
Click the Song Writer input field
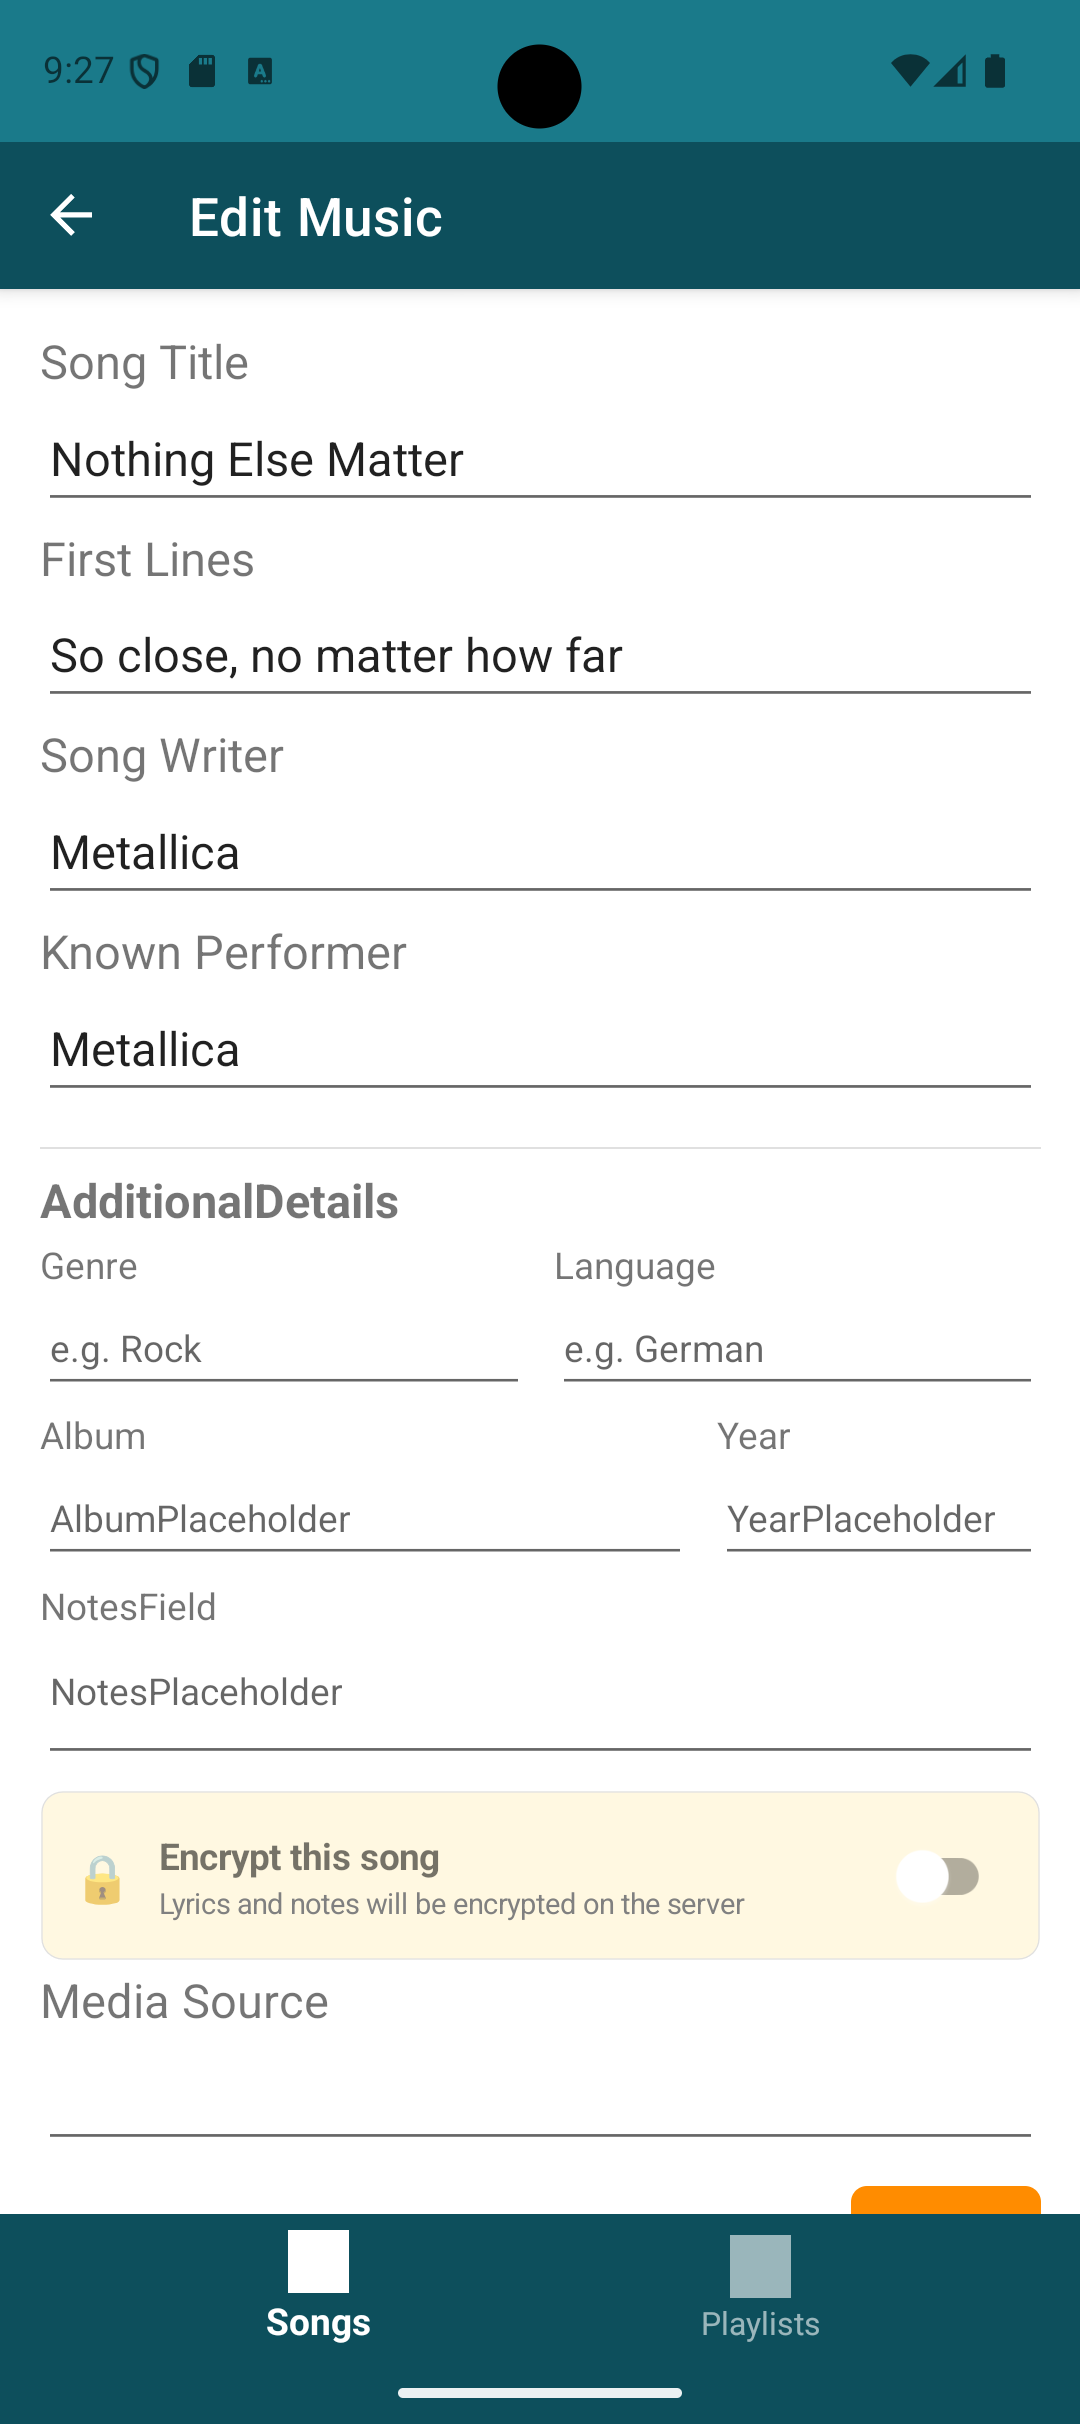point(540,854)
